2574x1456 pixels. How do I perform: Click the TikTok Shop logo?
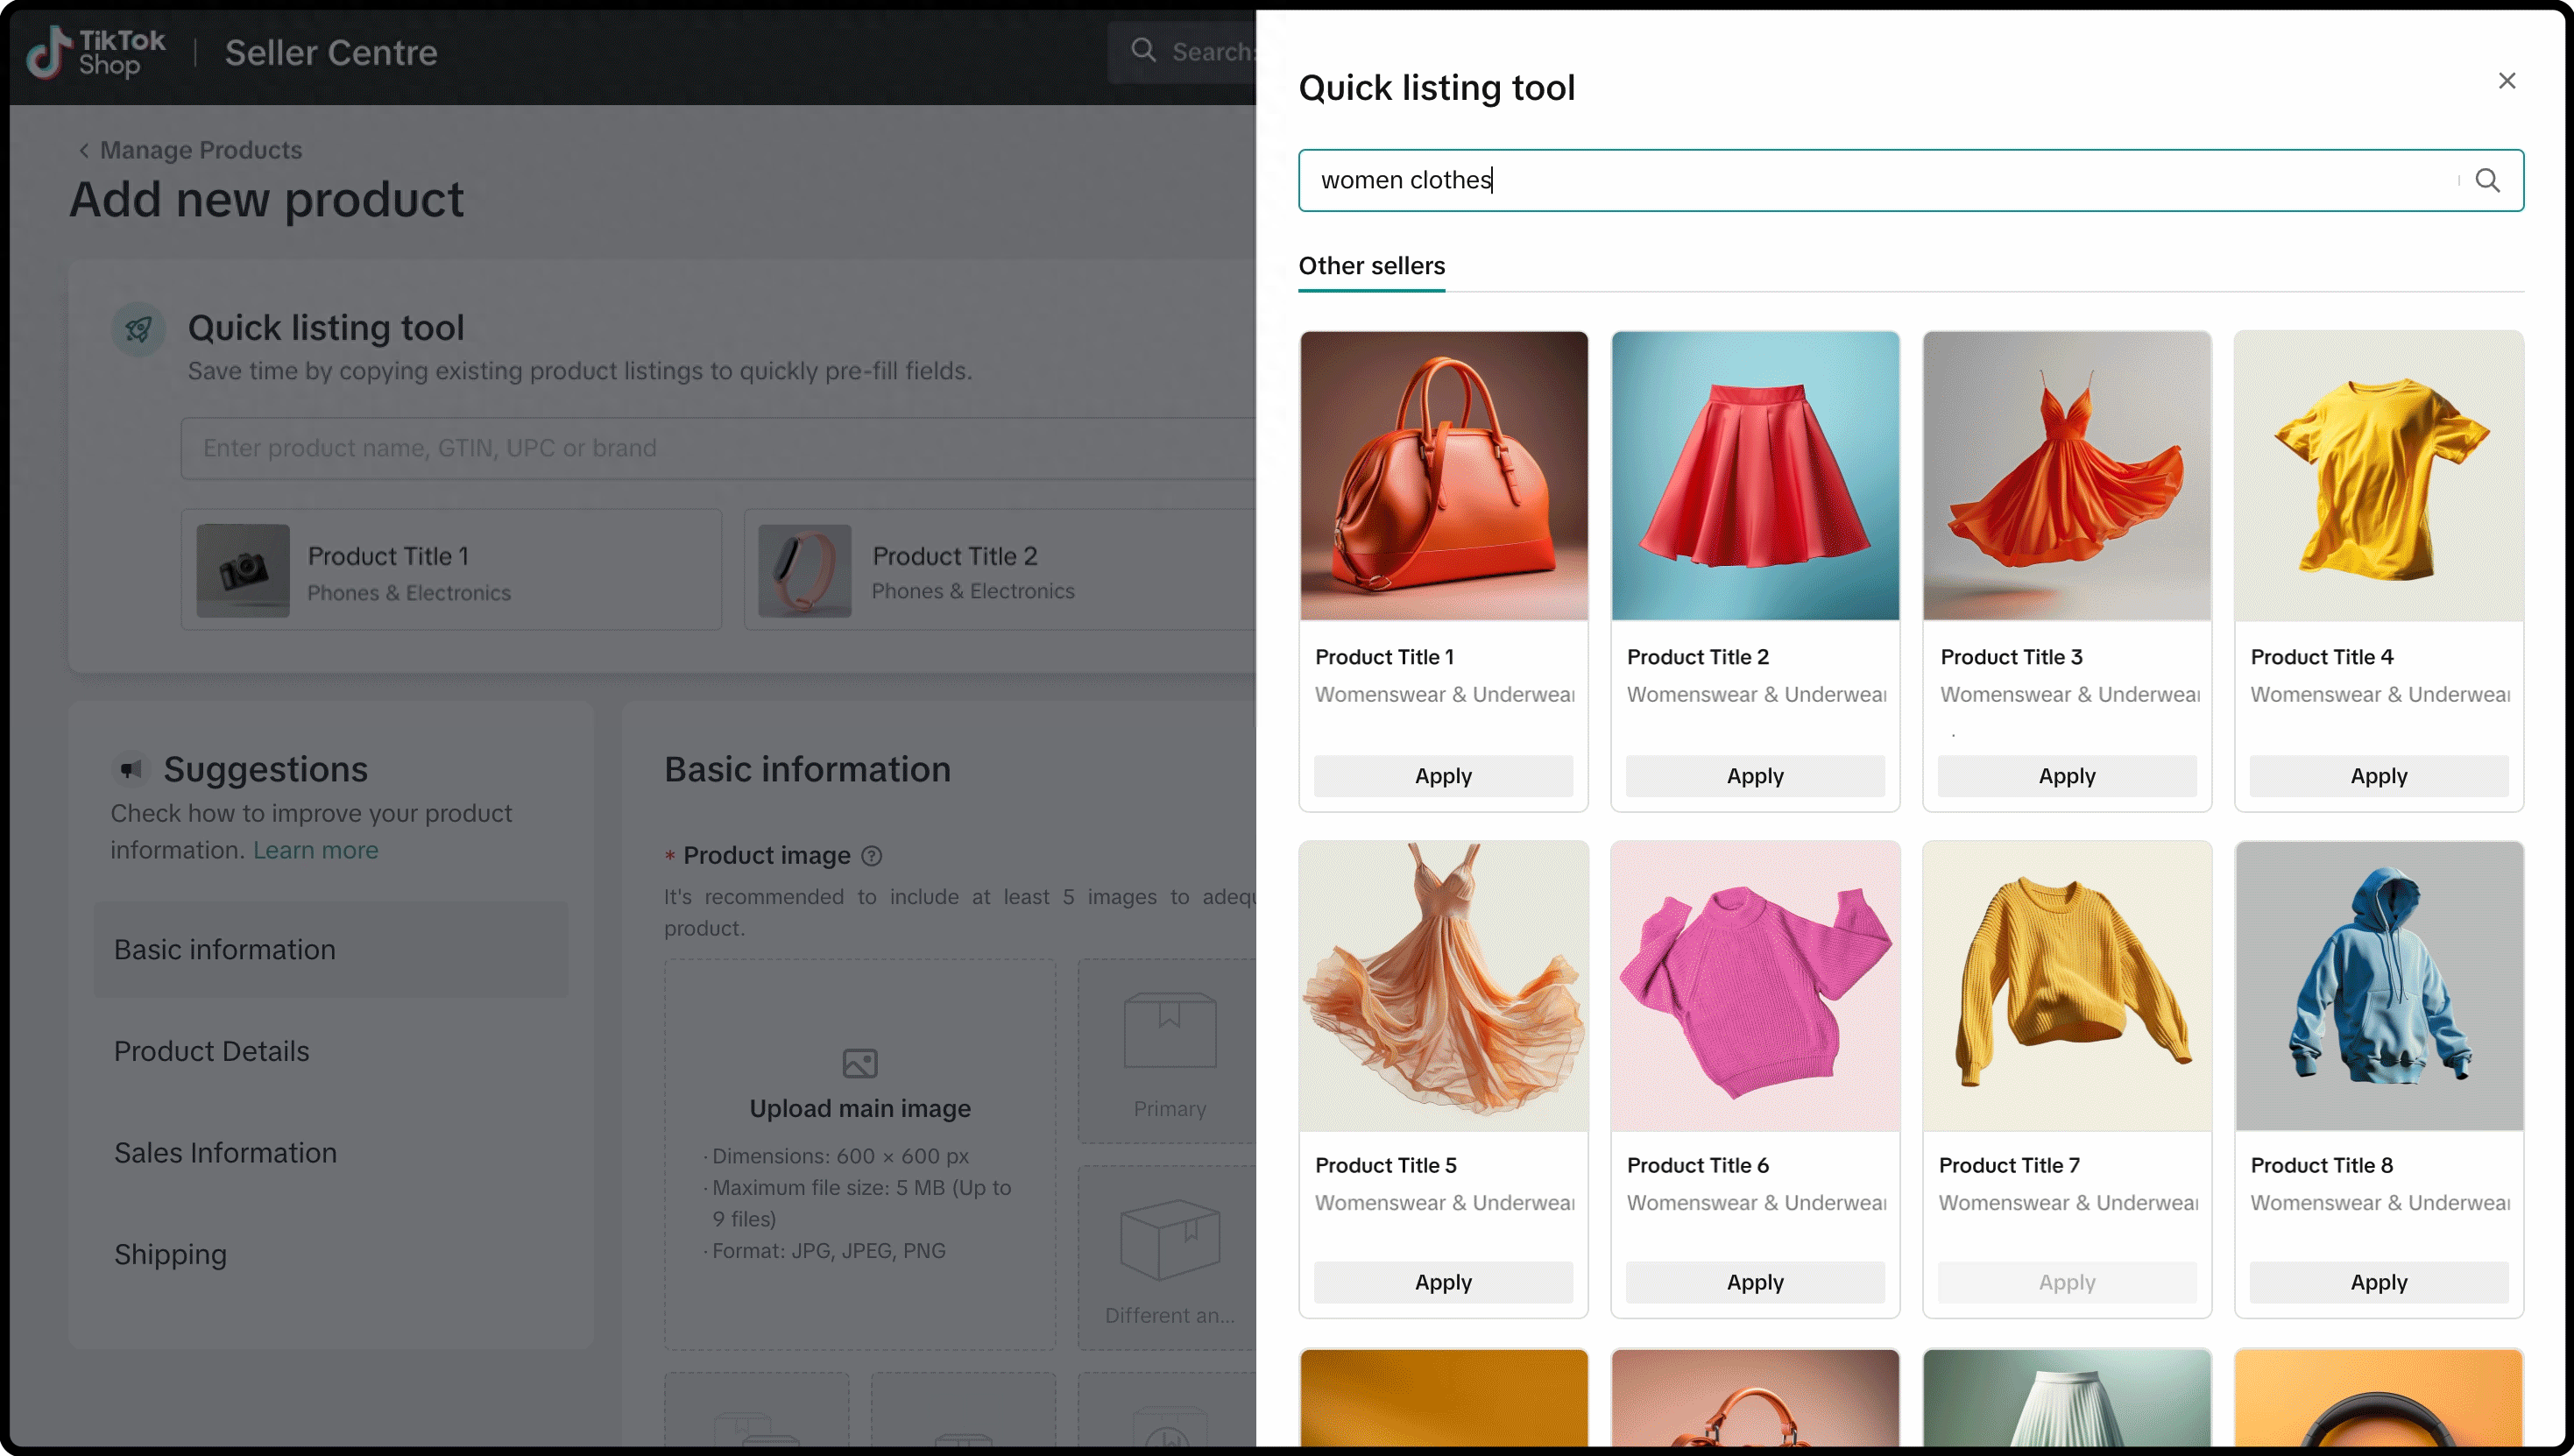[96, 52]
